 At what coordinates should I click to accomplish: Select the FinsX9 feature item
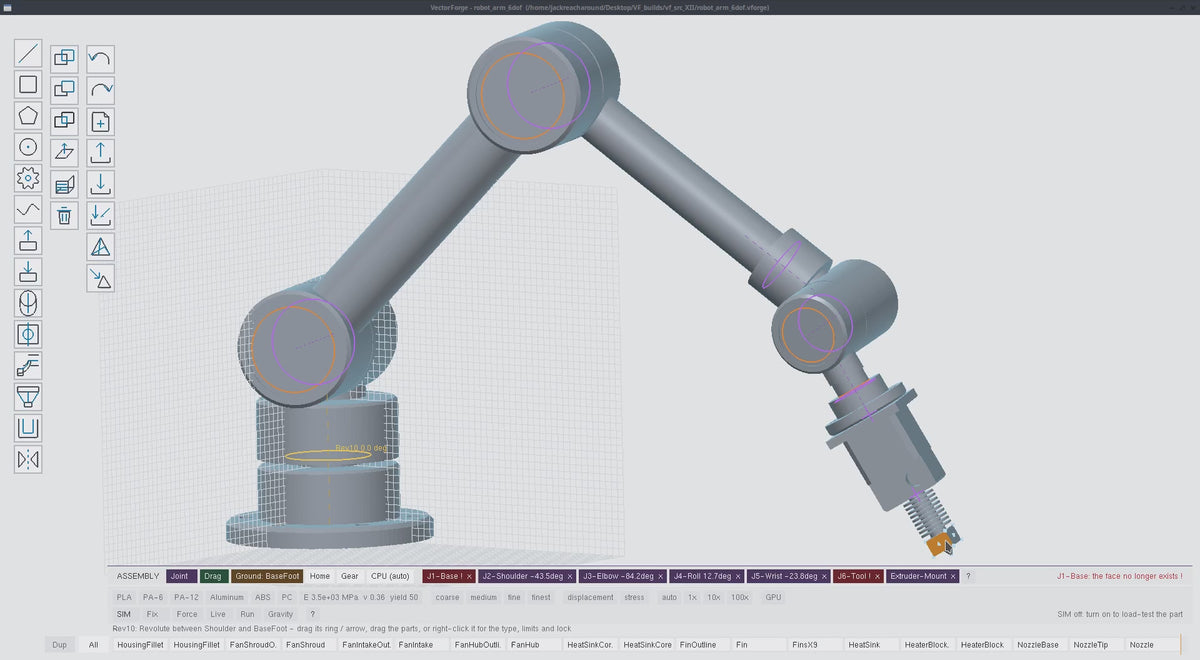click(816, 645)
